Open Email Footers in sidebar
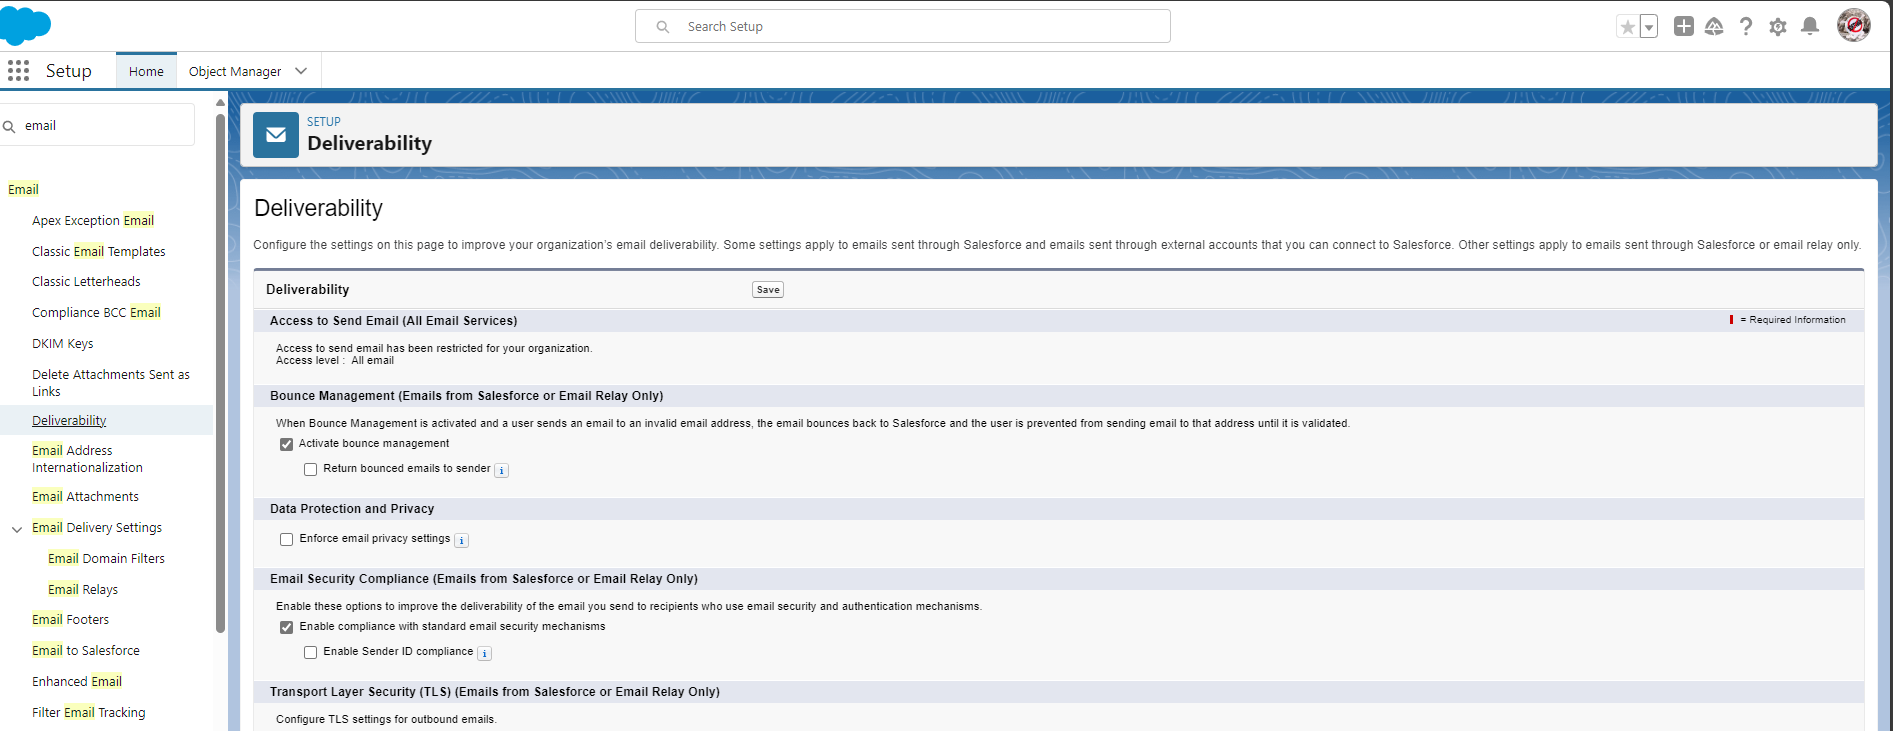The height and width of the screenshot is (731, 1893). tap(70, 619)
